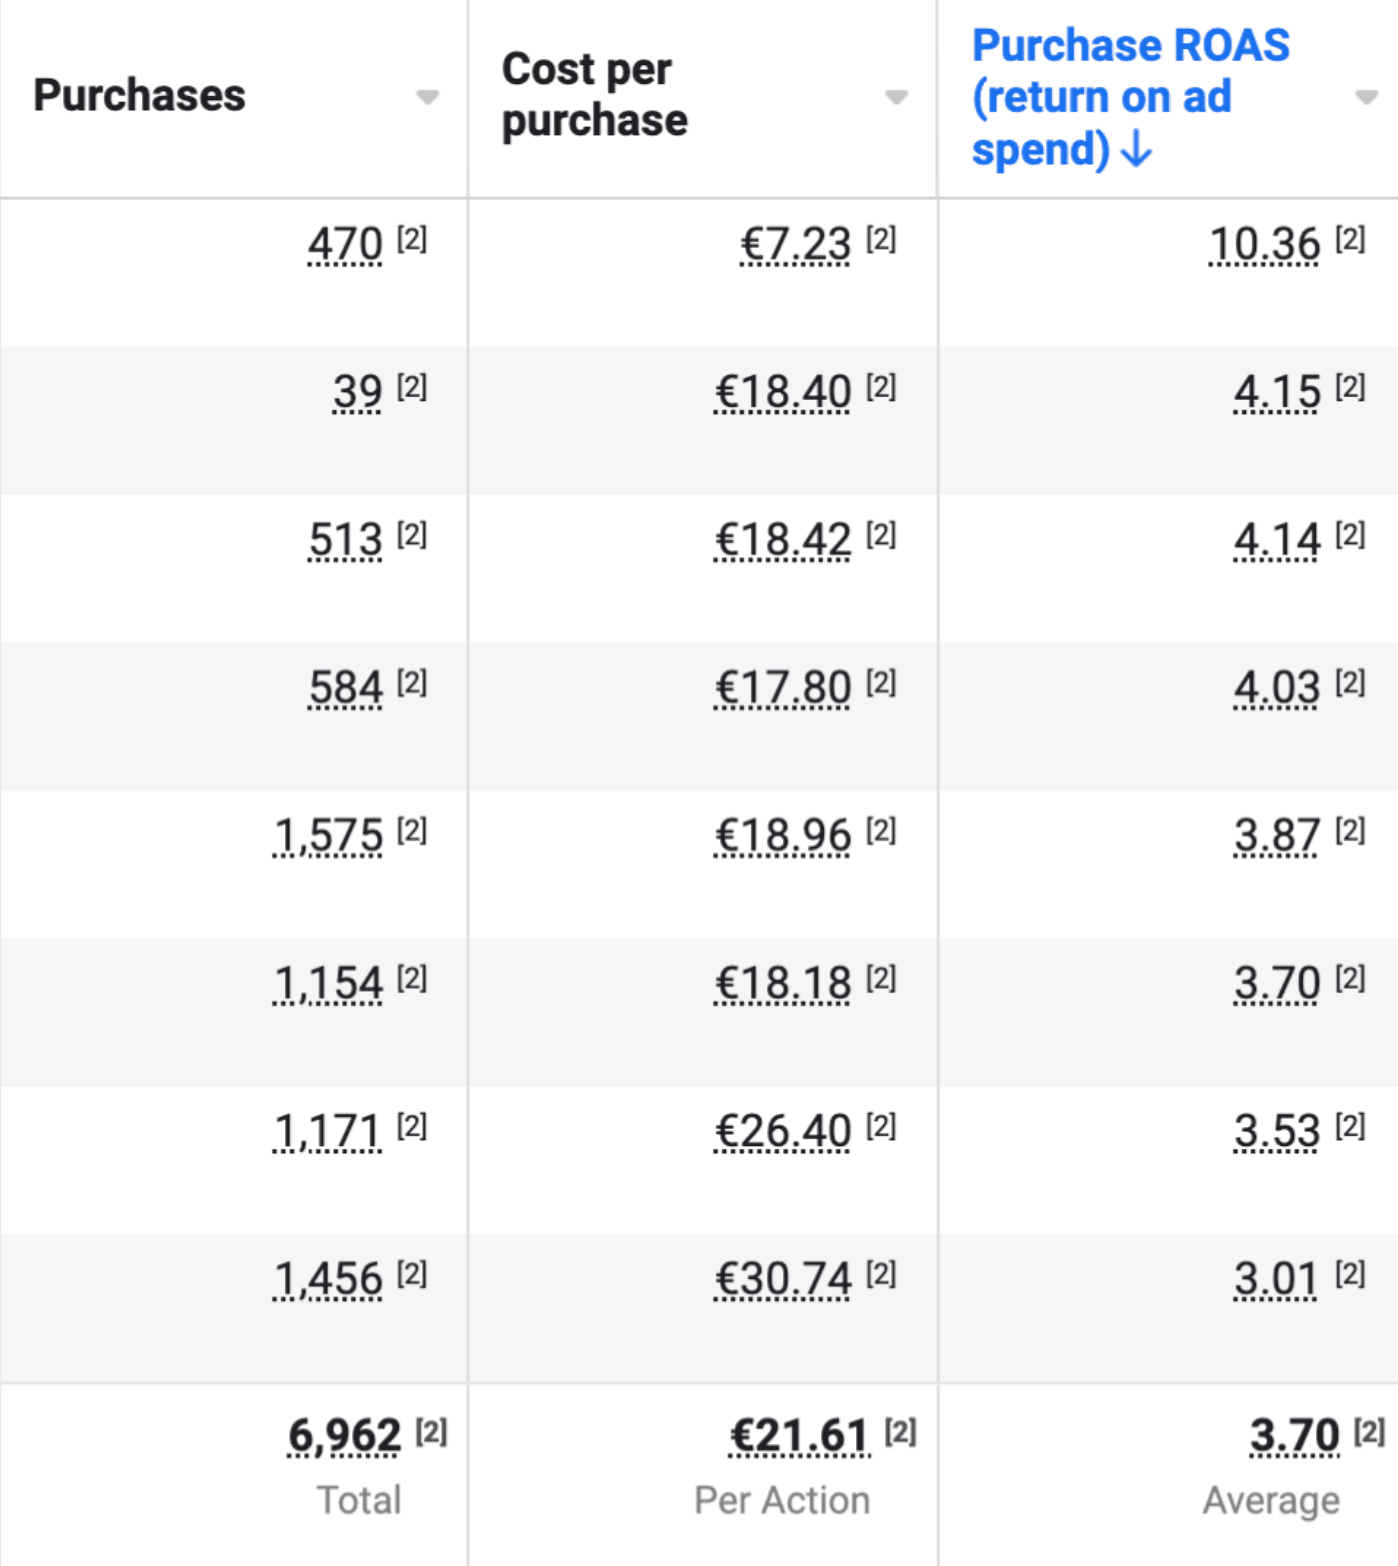Click footnote [2] beside 4.14 ROAS
The image size is (1398, 1566).
pyautogui.click(x=1350, y=535)
